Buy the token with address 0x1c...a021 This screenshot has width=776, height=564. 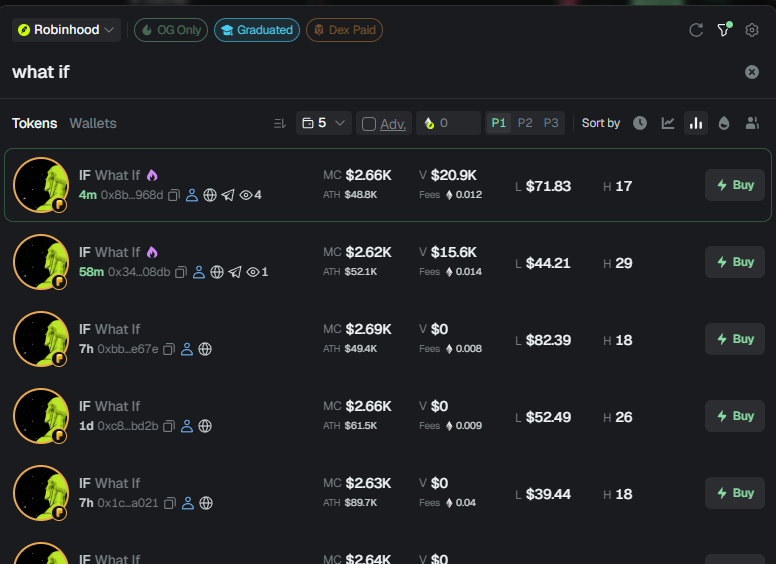click(x=735, y=493)
